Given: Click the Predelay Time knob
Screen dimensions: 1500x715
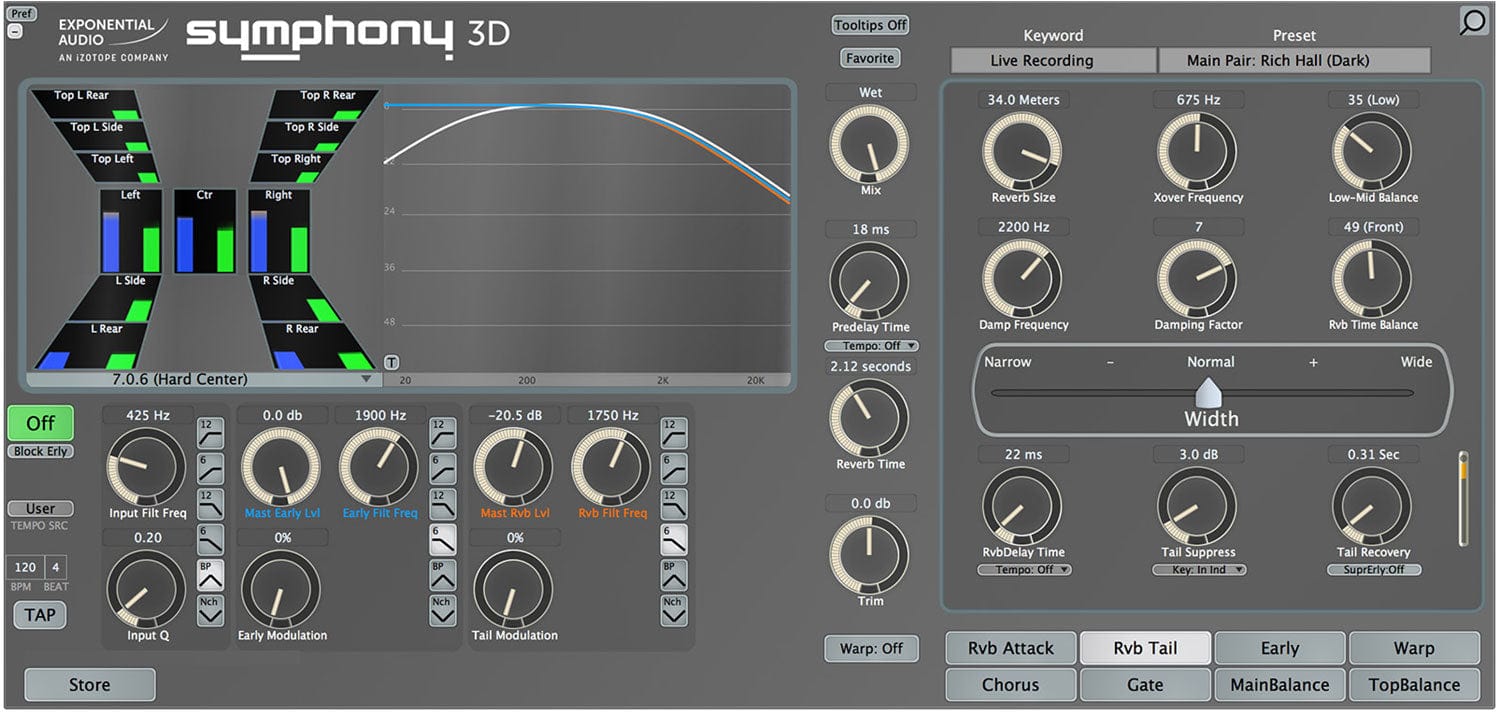Looking at the screenshot, I should 870,281.
